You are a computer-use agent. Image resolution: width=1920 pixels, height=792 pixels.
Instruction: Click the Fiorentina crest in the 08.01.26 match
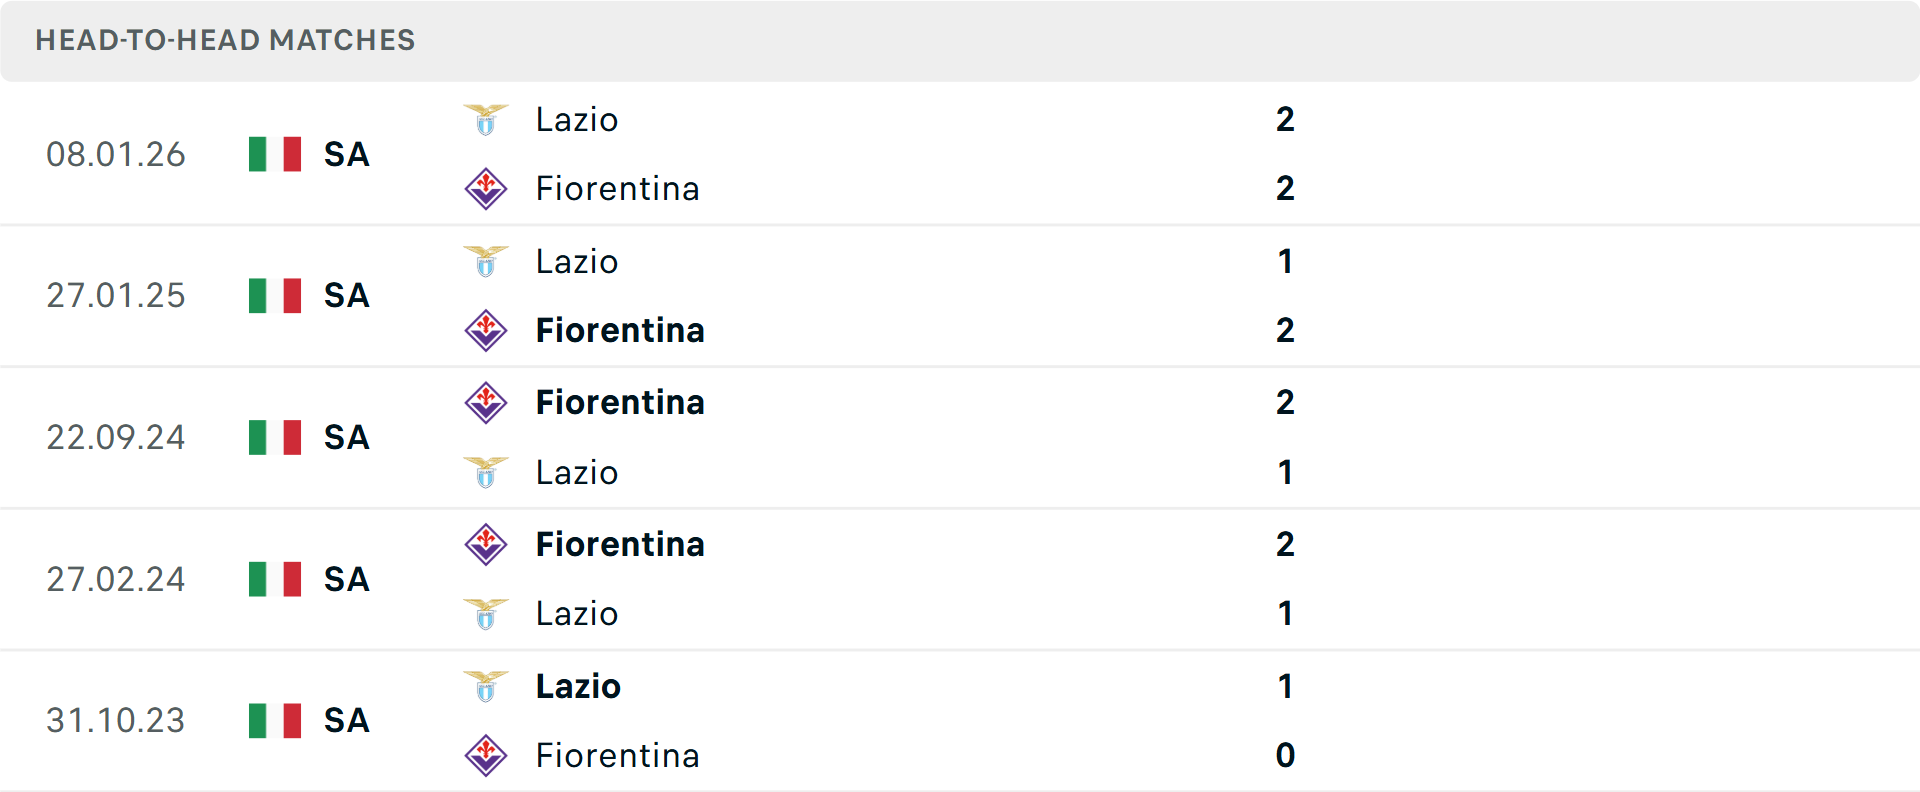tap(486, 188)
